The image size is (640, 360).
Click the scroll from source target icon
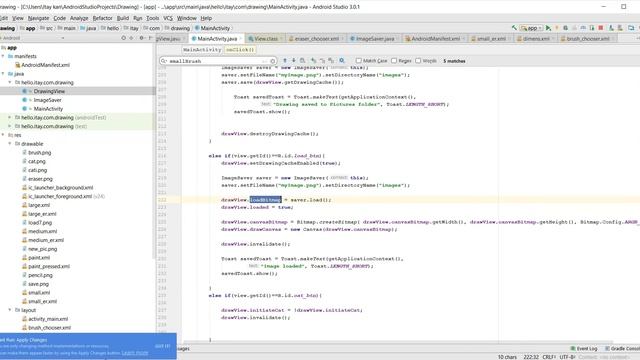[123, 38]
